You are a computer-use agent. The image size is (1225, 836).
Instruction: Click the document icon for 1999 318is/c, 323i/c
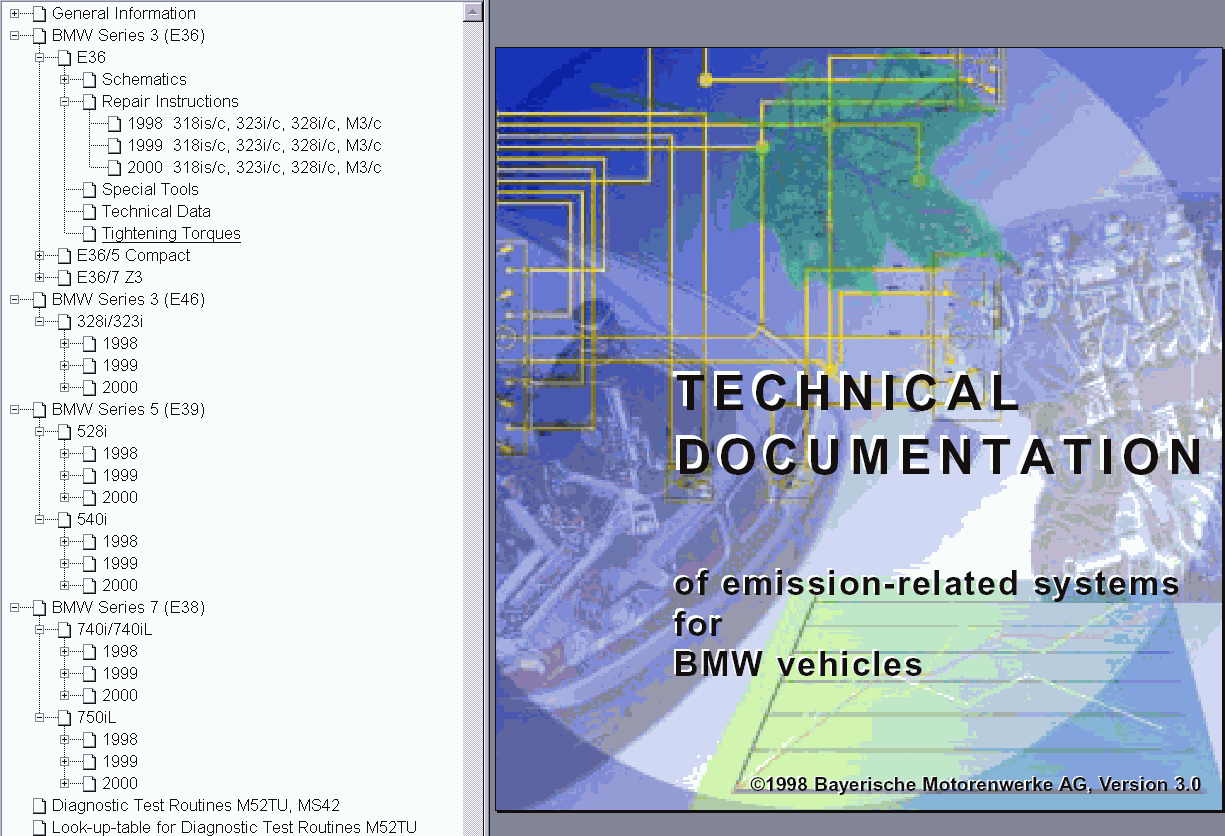(x=114, y=146)
